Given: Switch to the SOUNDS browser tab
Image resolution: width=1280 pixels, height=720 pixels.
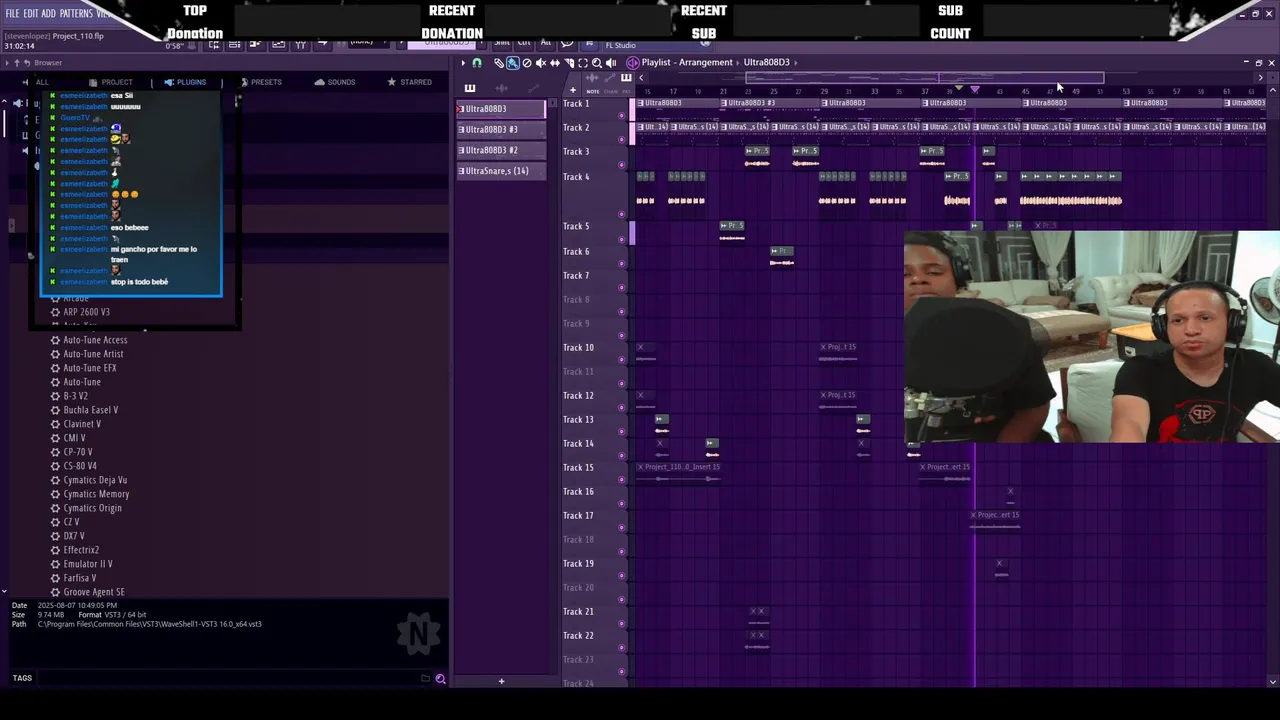Looking at the screenshot, I should pos(335,82).
